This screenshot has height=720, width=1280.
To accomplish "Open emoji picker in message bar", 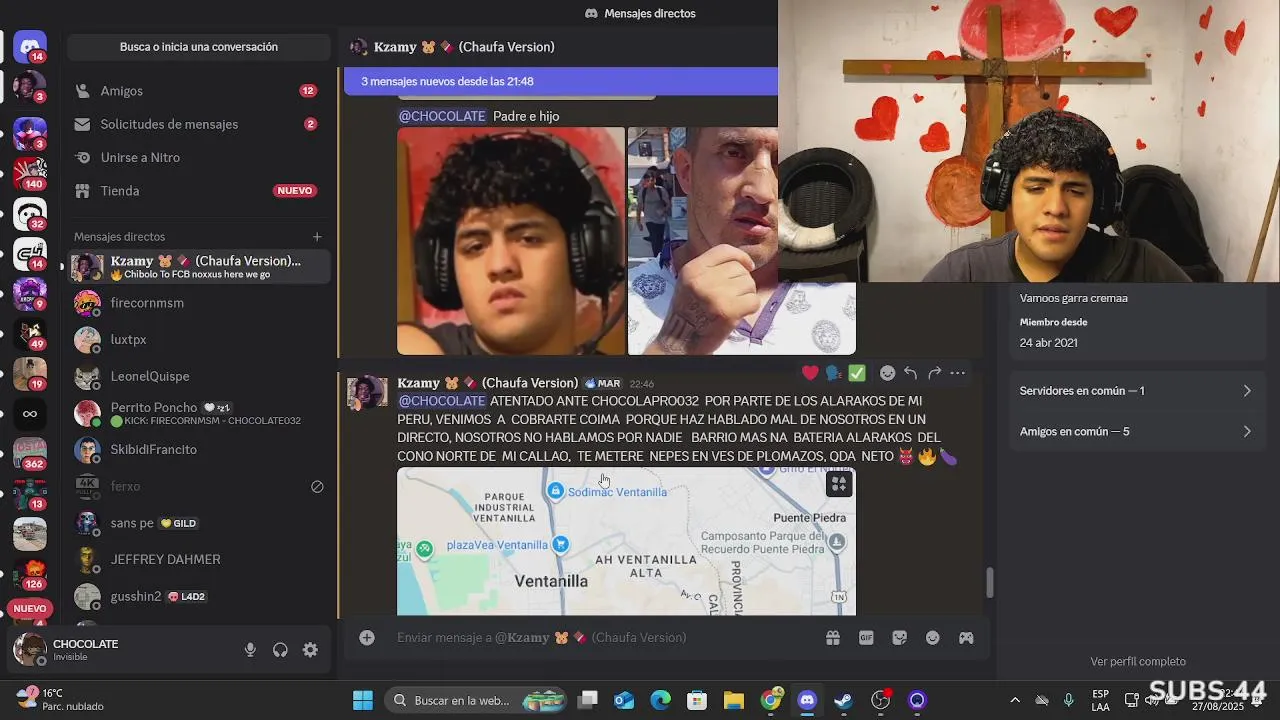I will click(x=933, y=638).
